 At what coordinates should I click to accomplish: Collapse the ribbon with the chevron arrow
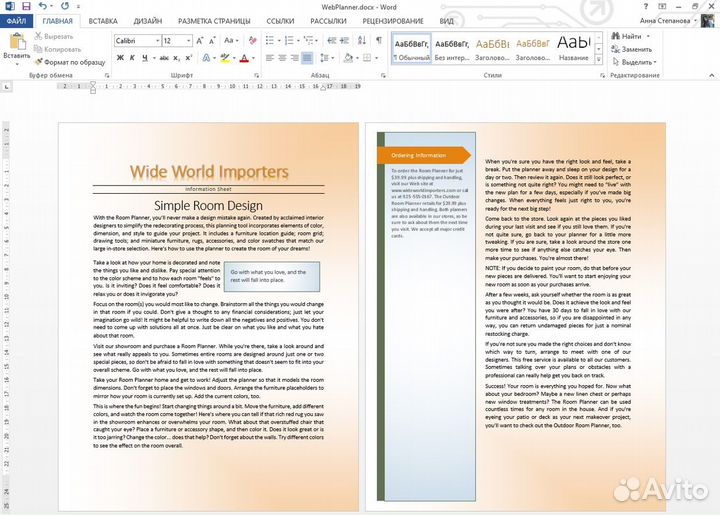click(712, 75)
